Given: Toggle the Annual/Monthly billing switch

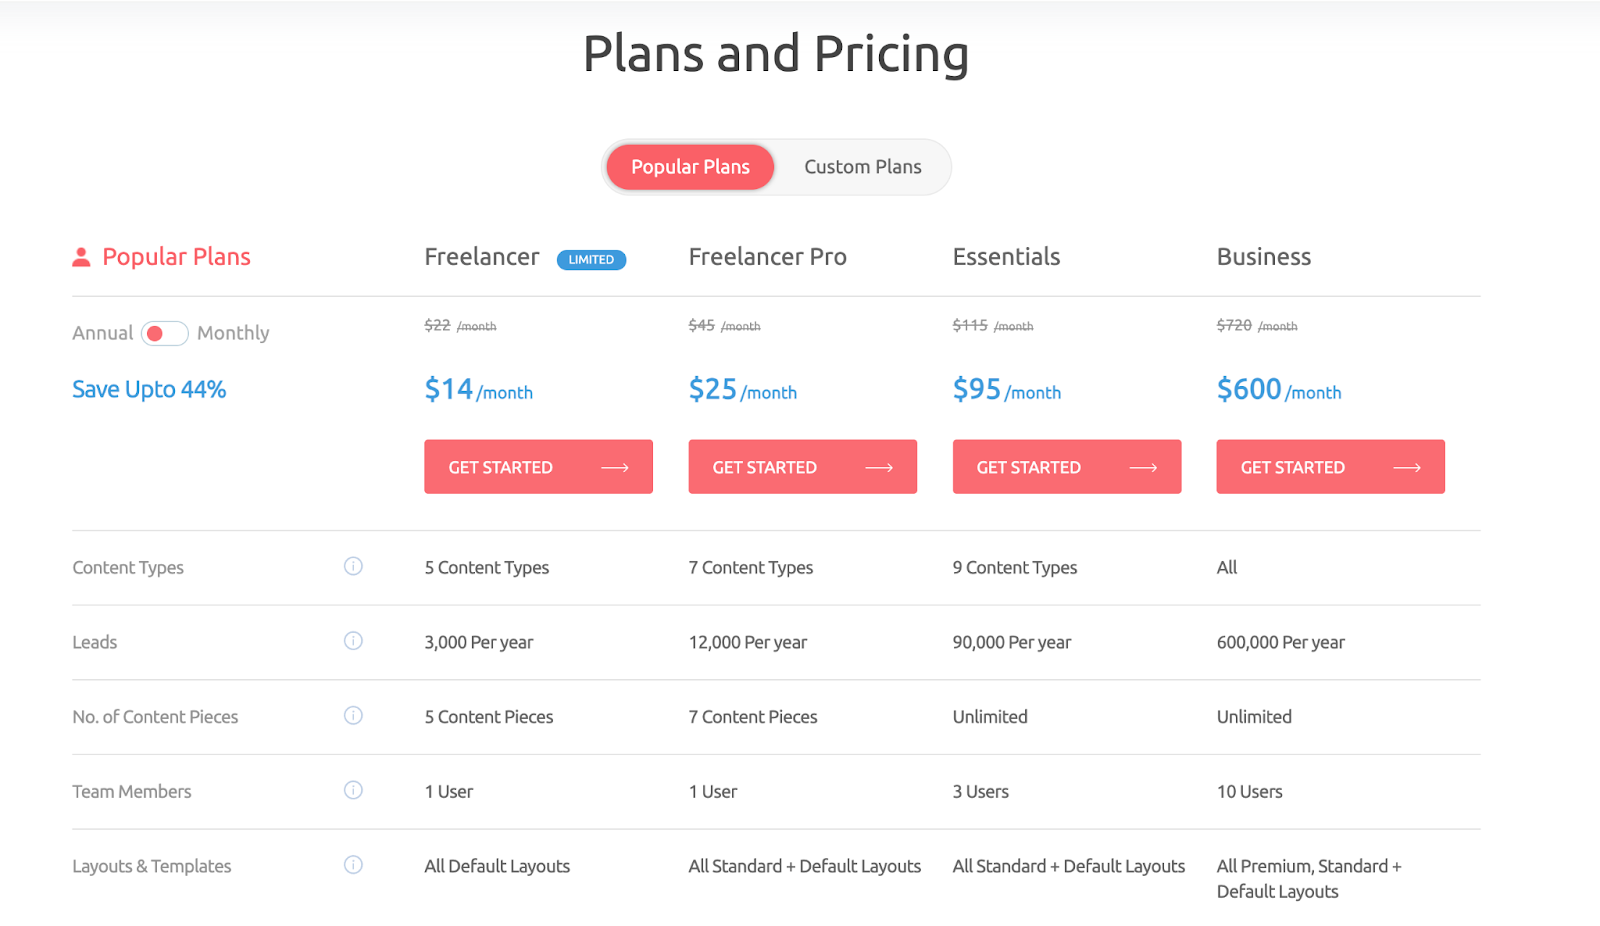Looking at the screenshot, I should tap(164, 333).
